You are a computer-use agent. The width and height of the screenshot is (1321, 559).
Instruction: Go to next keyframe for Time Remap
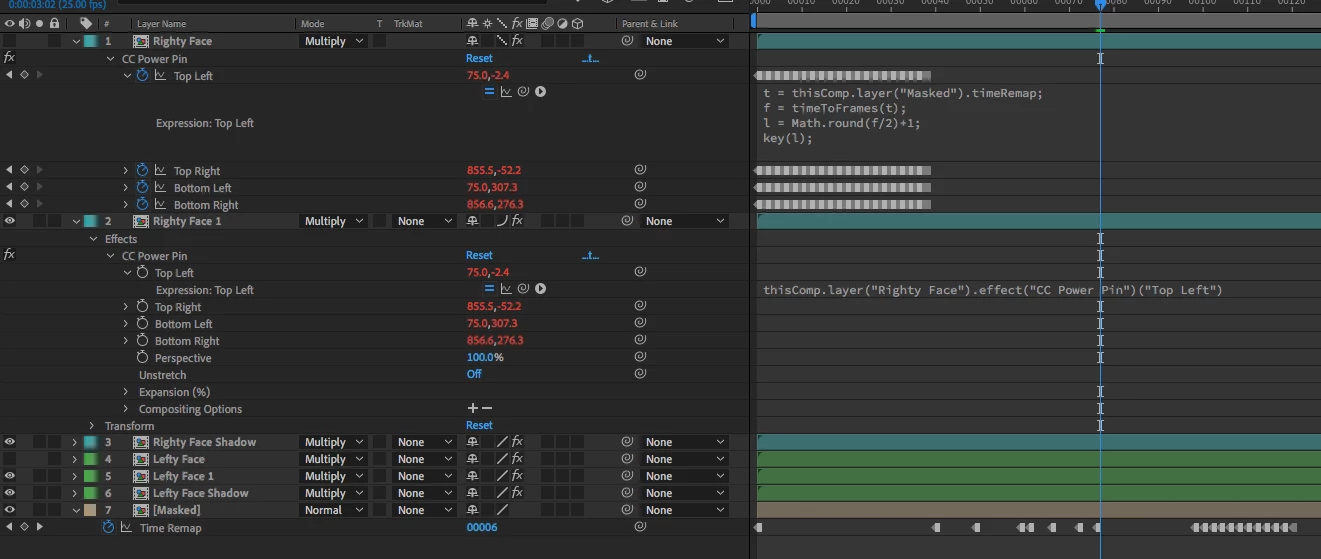(39, 527)
